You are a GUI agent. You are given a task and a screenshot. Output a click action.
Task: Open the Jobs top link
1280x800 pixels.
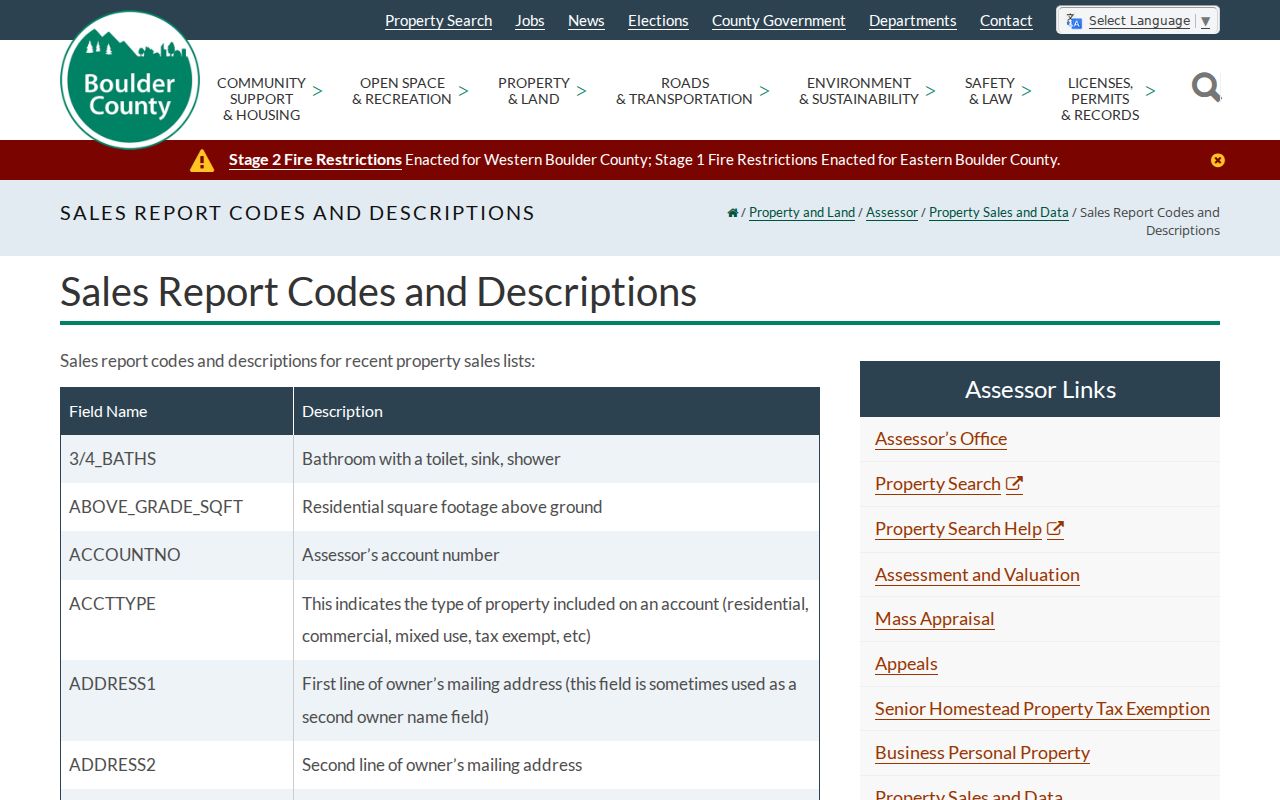coord(530,21)
